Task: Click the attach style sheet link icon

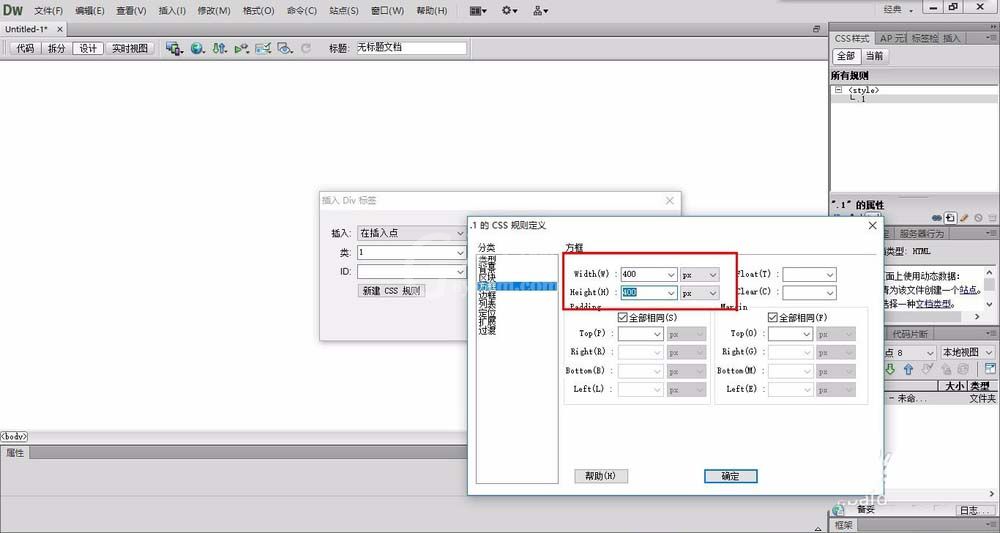Action: click(x=937, y=218)
